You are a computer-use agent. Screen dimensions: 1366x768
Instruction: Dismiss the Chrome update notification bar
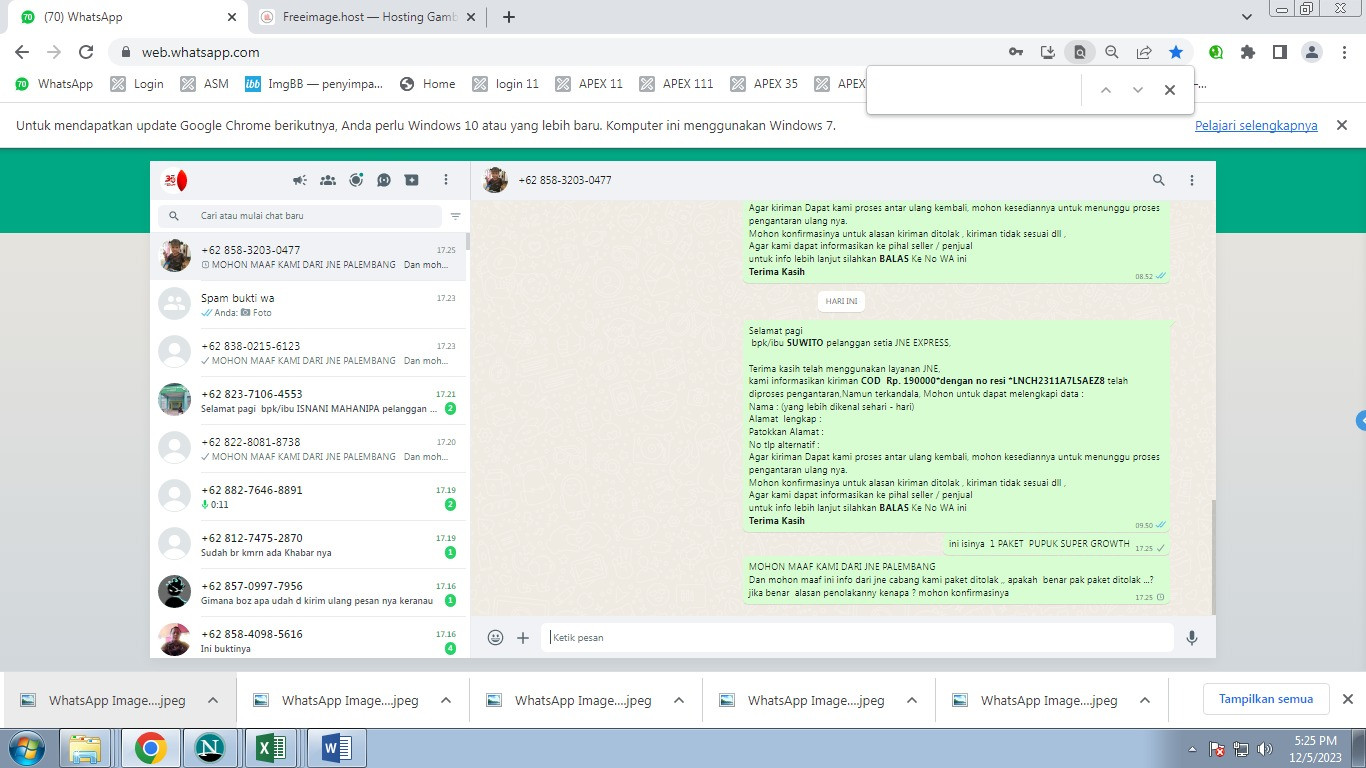[x=1343, y=125]
